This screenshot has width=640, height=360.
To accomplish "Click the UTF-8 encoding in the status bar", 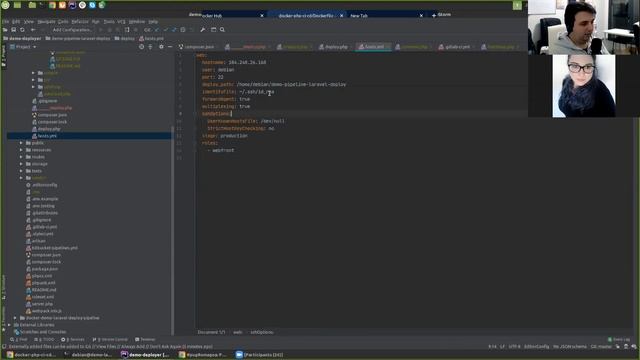I will pos(514,347).
